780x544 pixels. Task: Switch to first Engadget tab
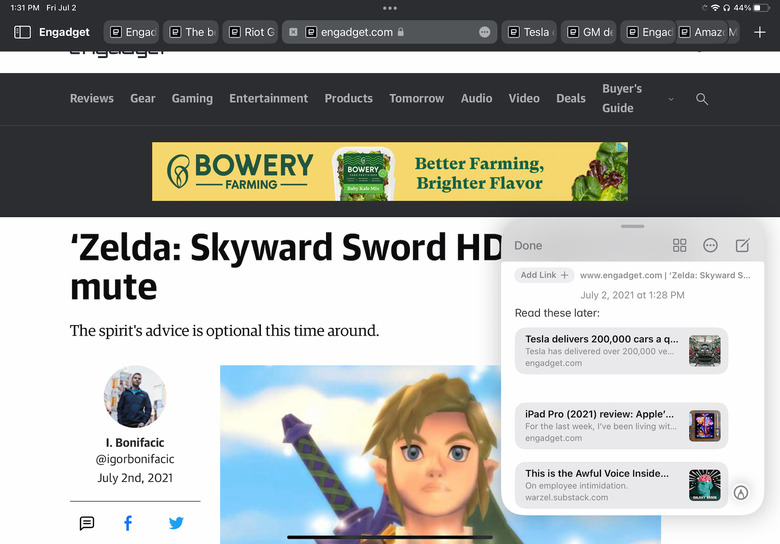pyautogui.click(x=131, y=32)
